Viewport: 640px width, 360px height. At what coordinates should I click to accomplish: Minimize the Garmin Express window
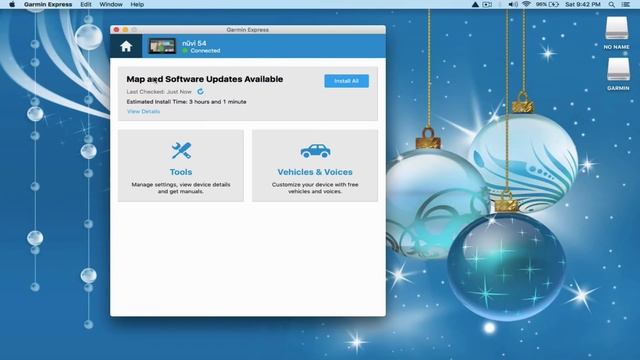(125, 30)
